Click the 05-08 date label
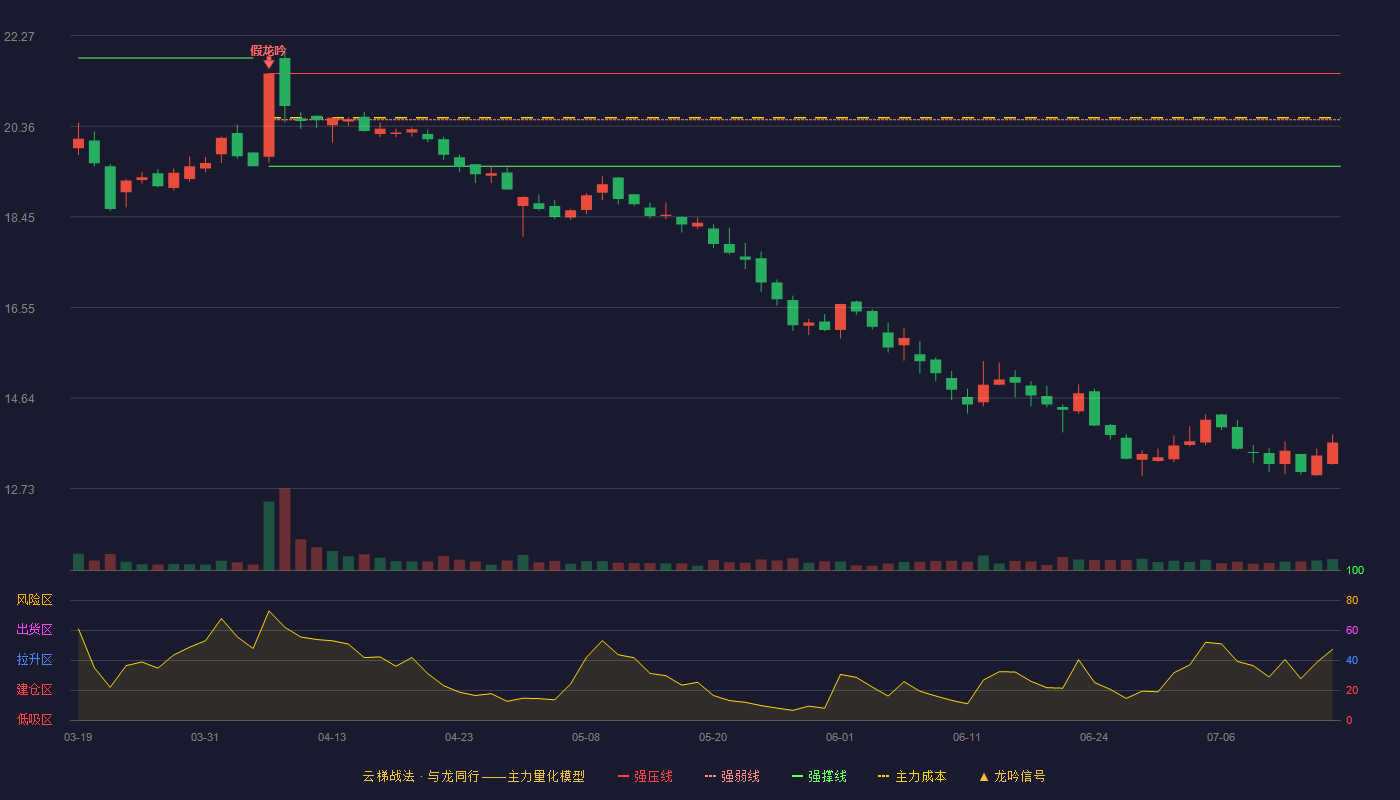Viewport: 1400px width, 800px height. (x=586, y=737)
